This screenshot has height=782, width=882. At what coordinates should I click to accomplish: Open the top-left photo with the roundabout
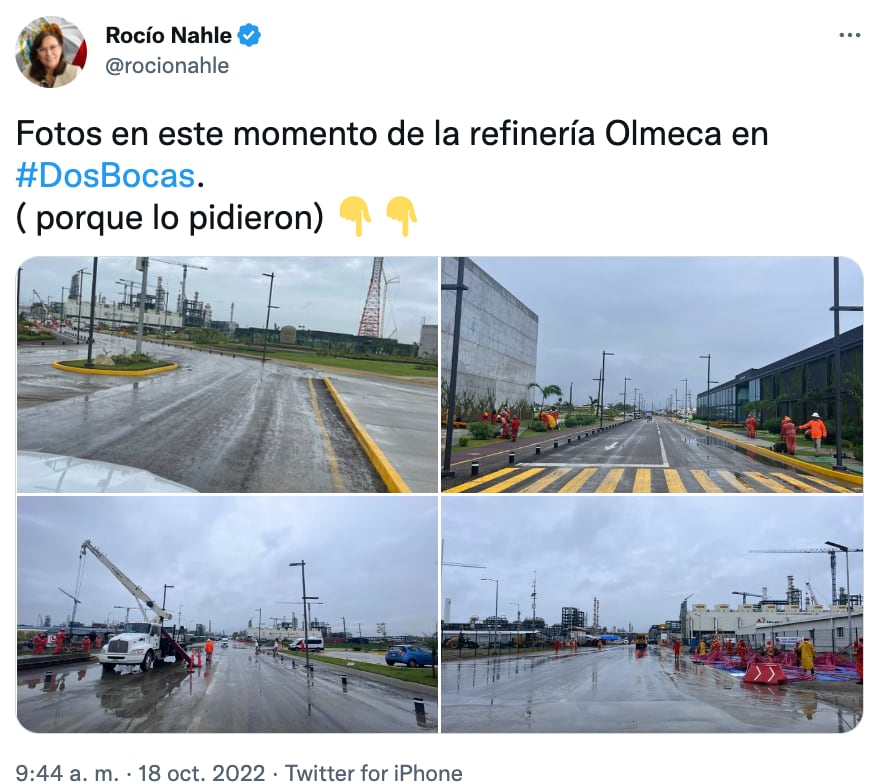[x=227, y=375]
